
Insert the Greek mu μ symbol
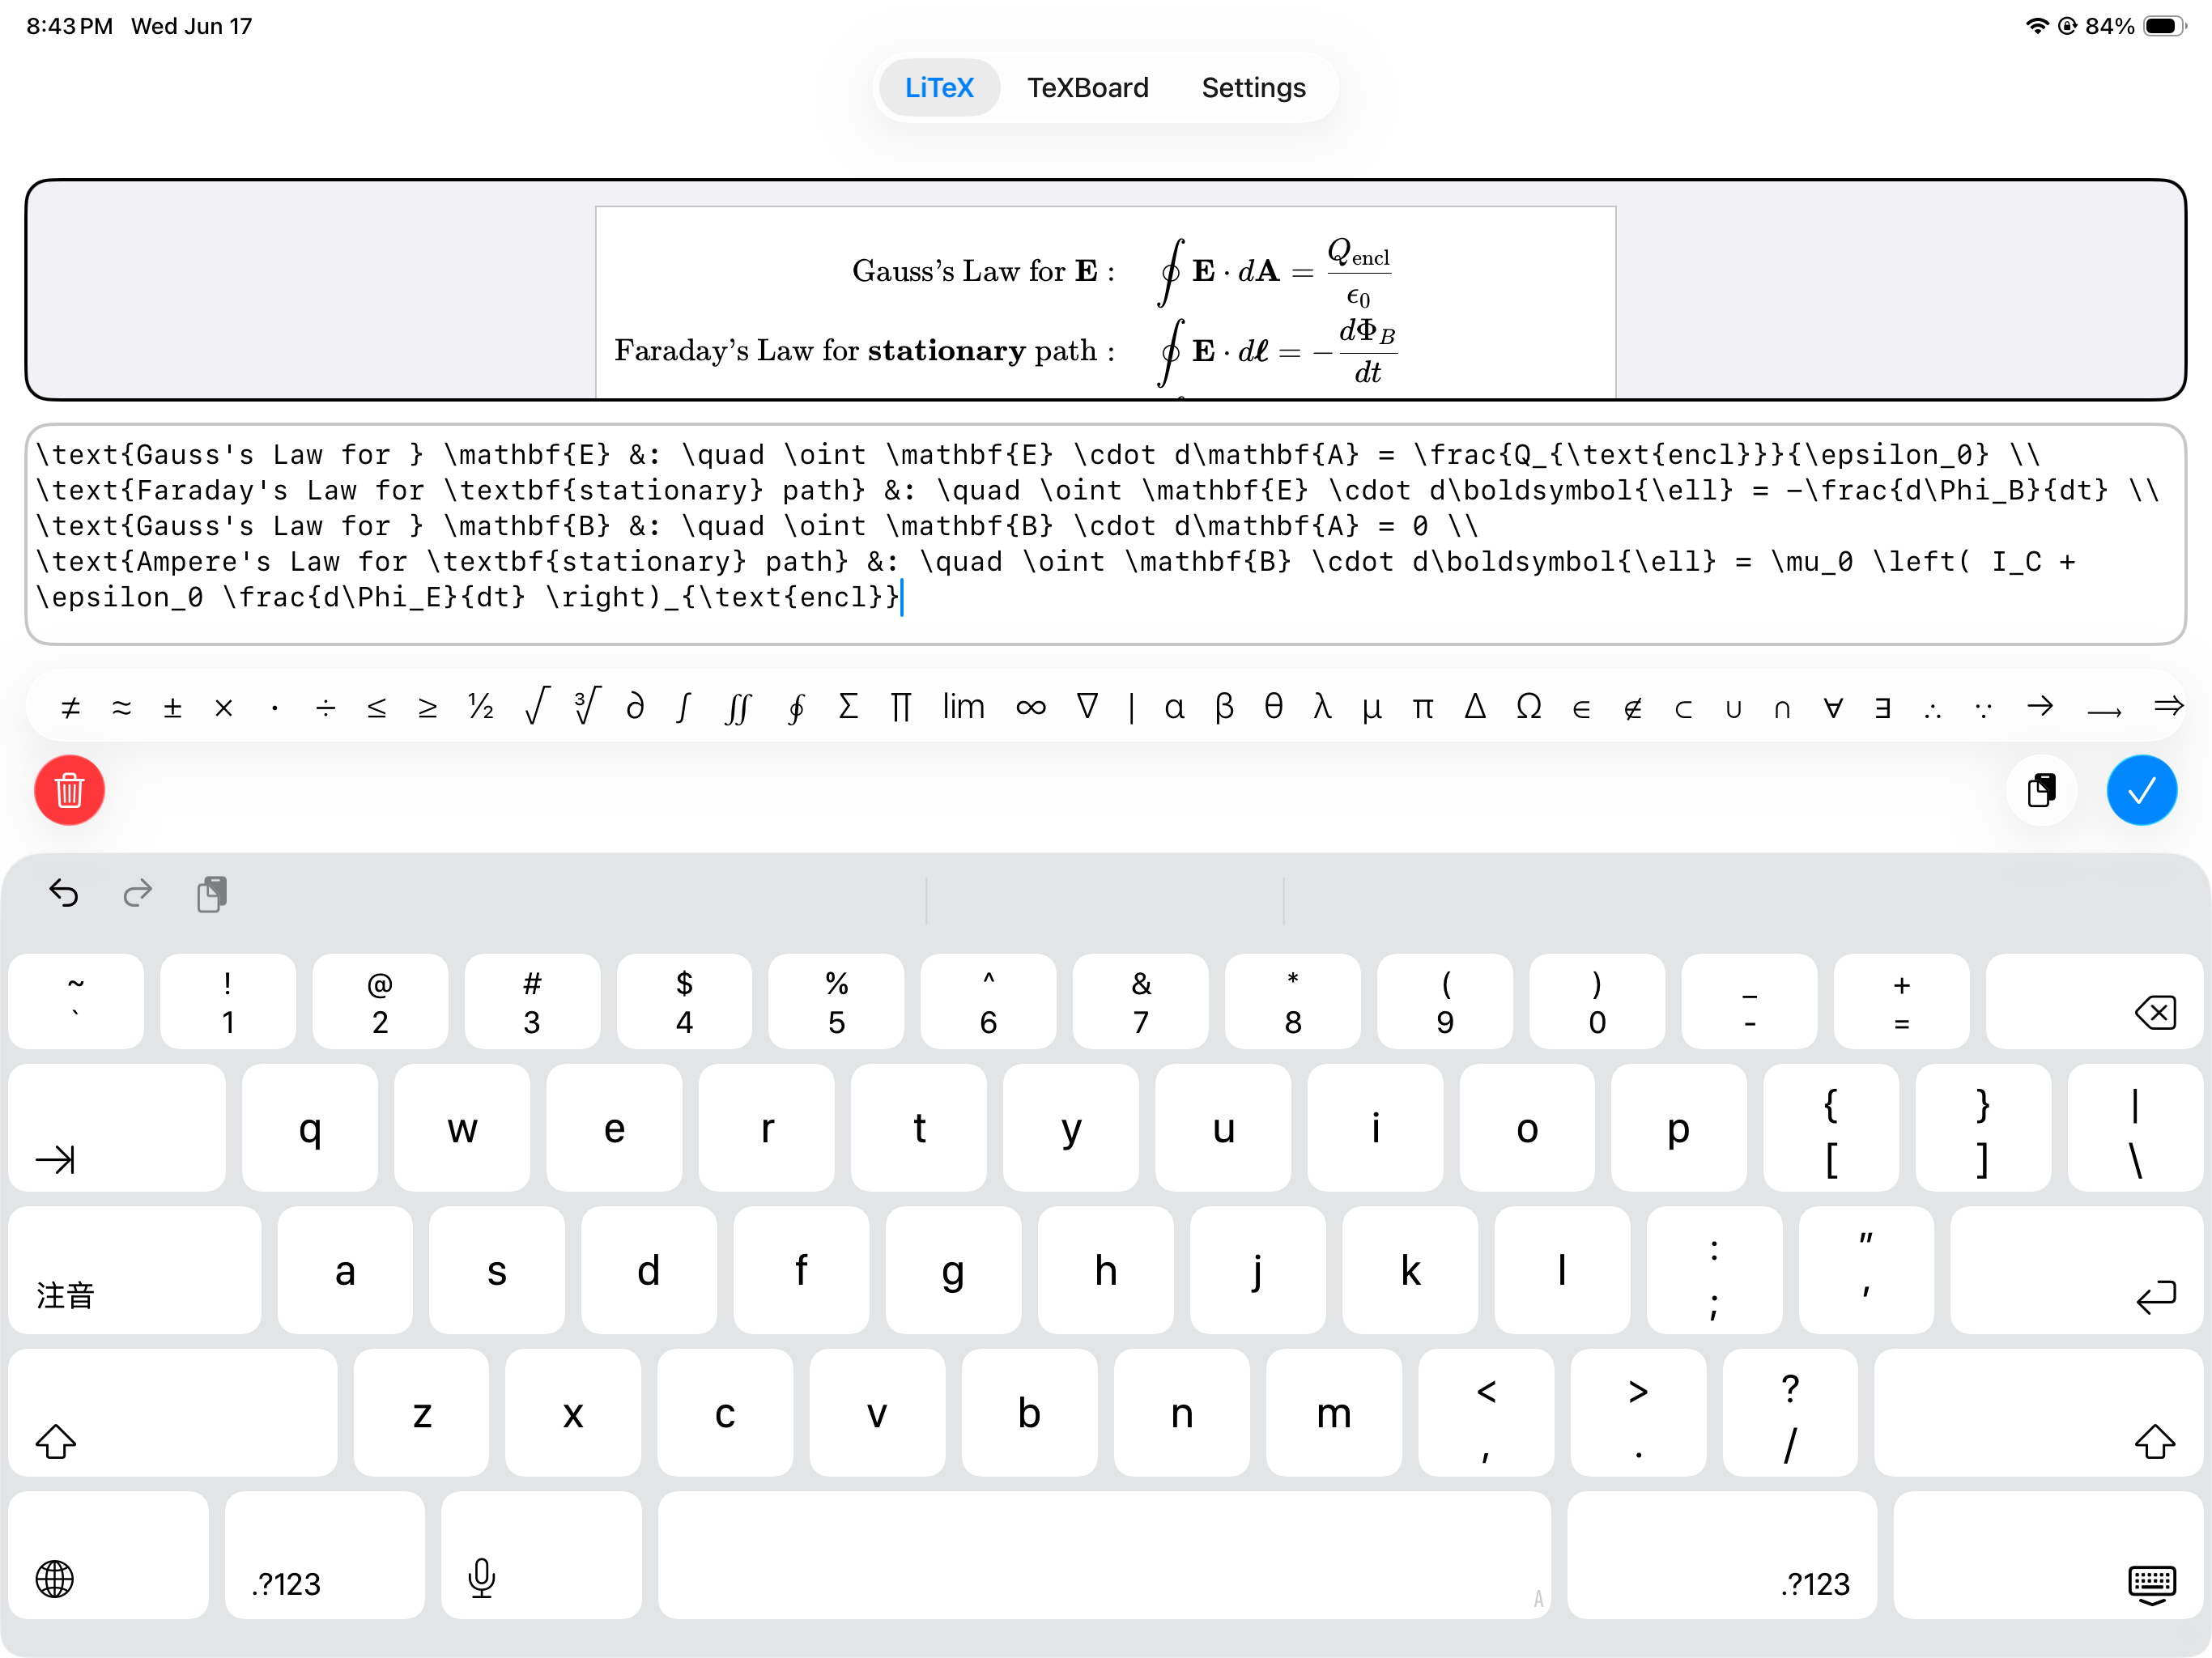tap(1372, 709)
